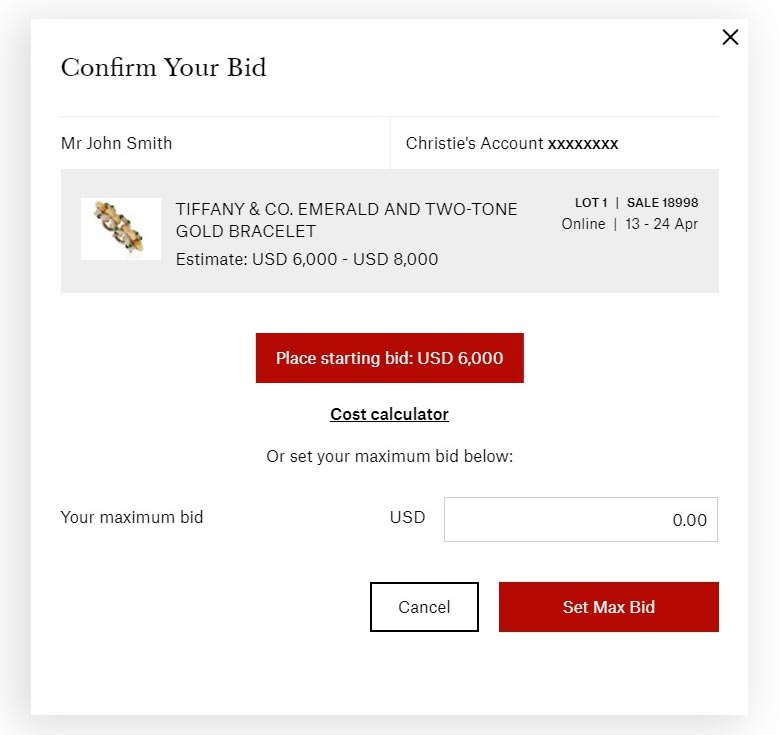Image resolution: width=780 pixels, height=735 pixels.
Task: Click the 13 - 24 Apr date range
Action: tap(661, 224)
